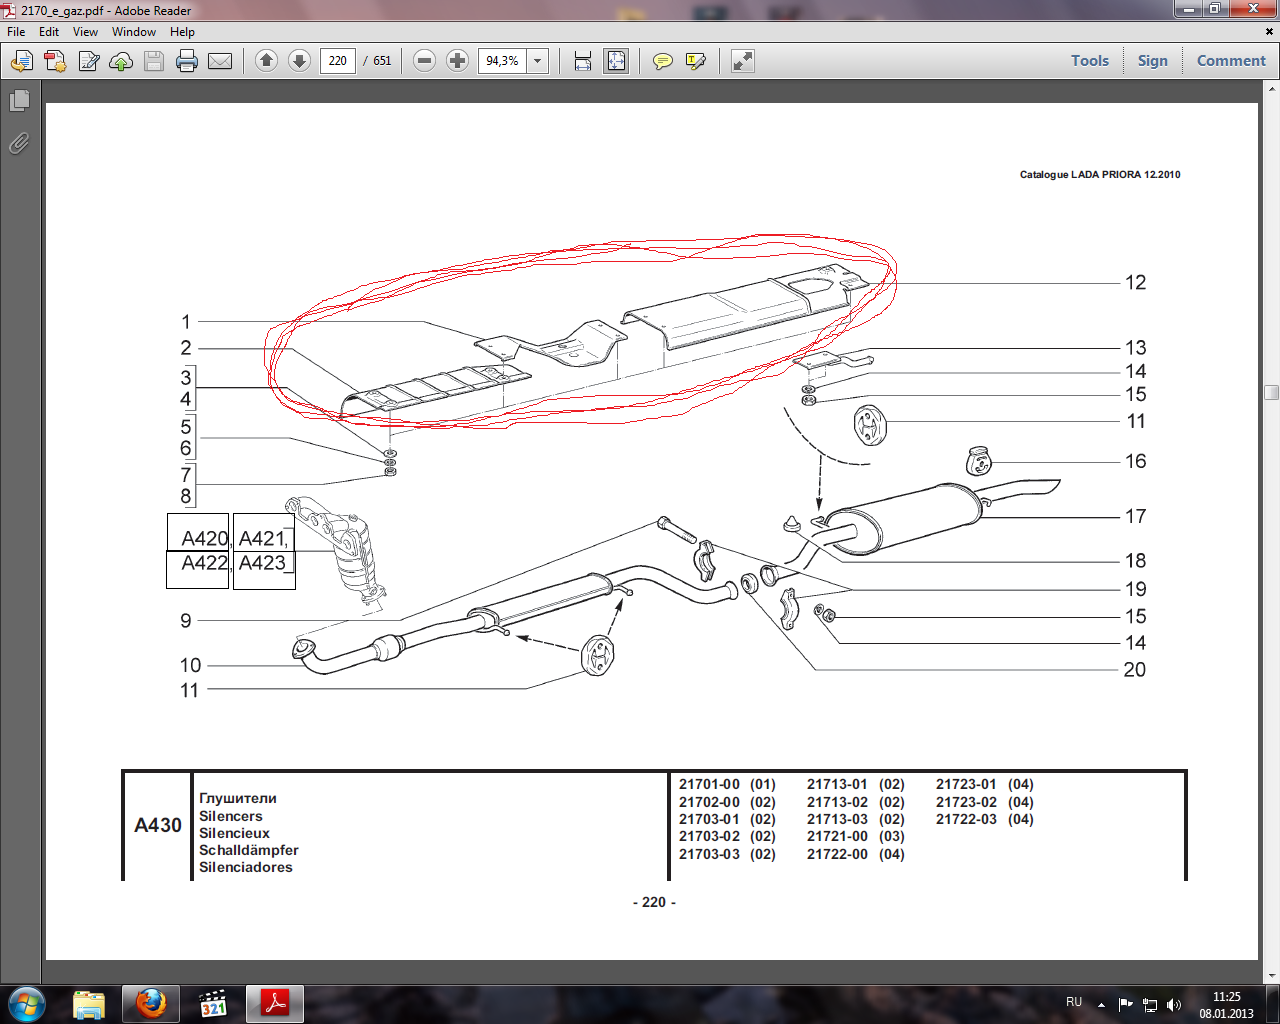Click the floppy disk Save icon

pos(154,61)
